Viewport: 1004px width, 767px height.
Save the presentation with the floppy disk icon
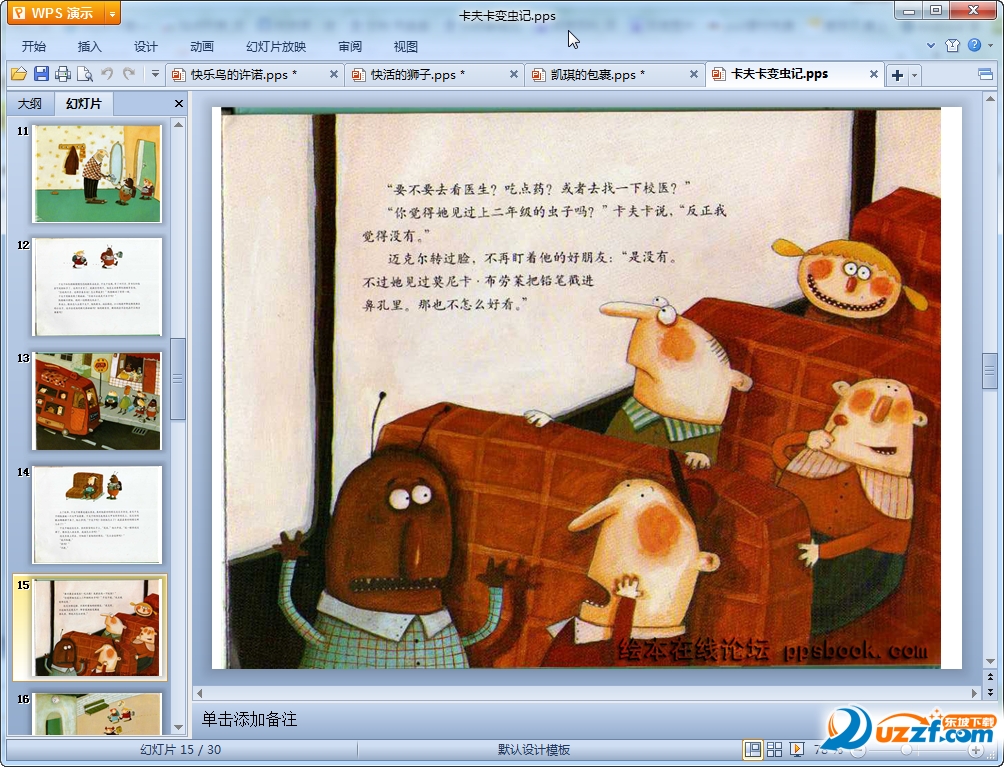coord(41,74)
